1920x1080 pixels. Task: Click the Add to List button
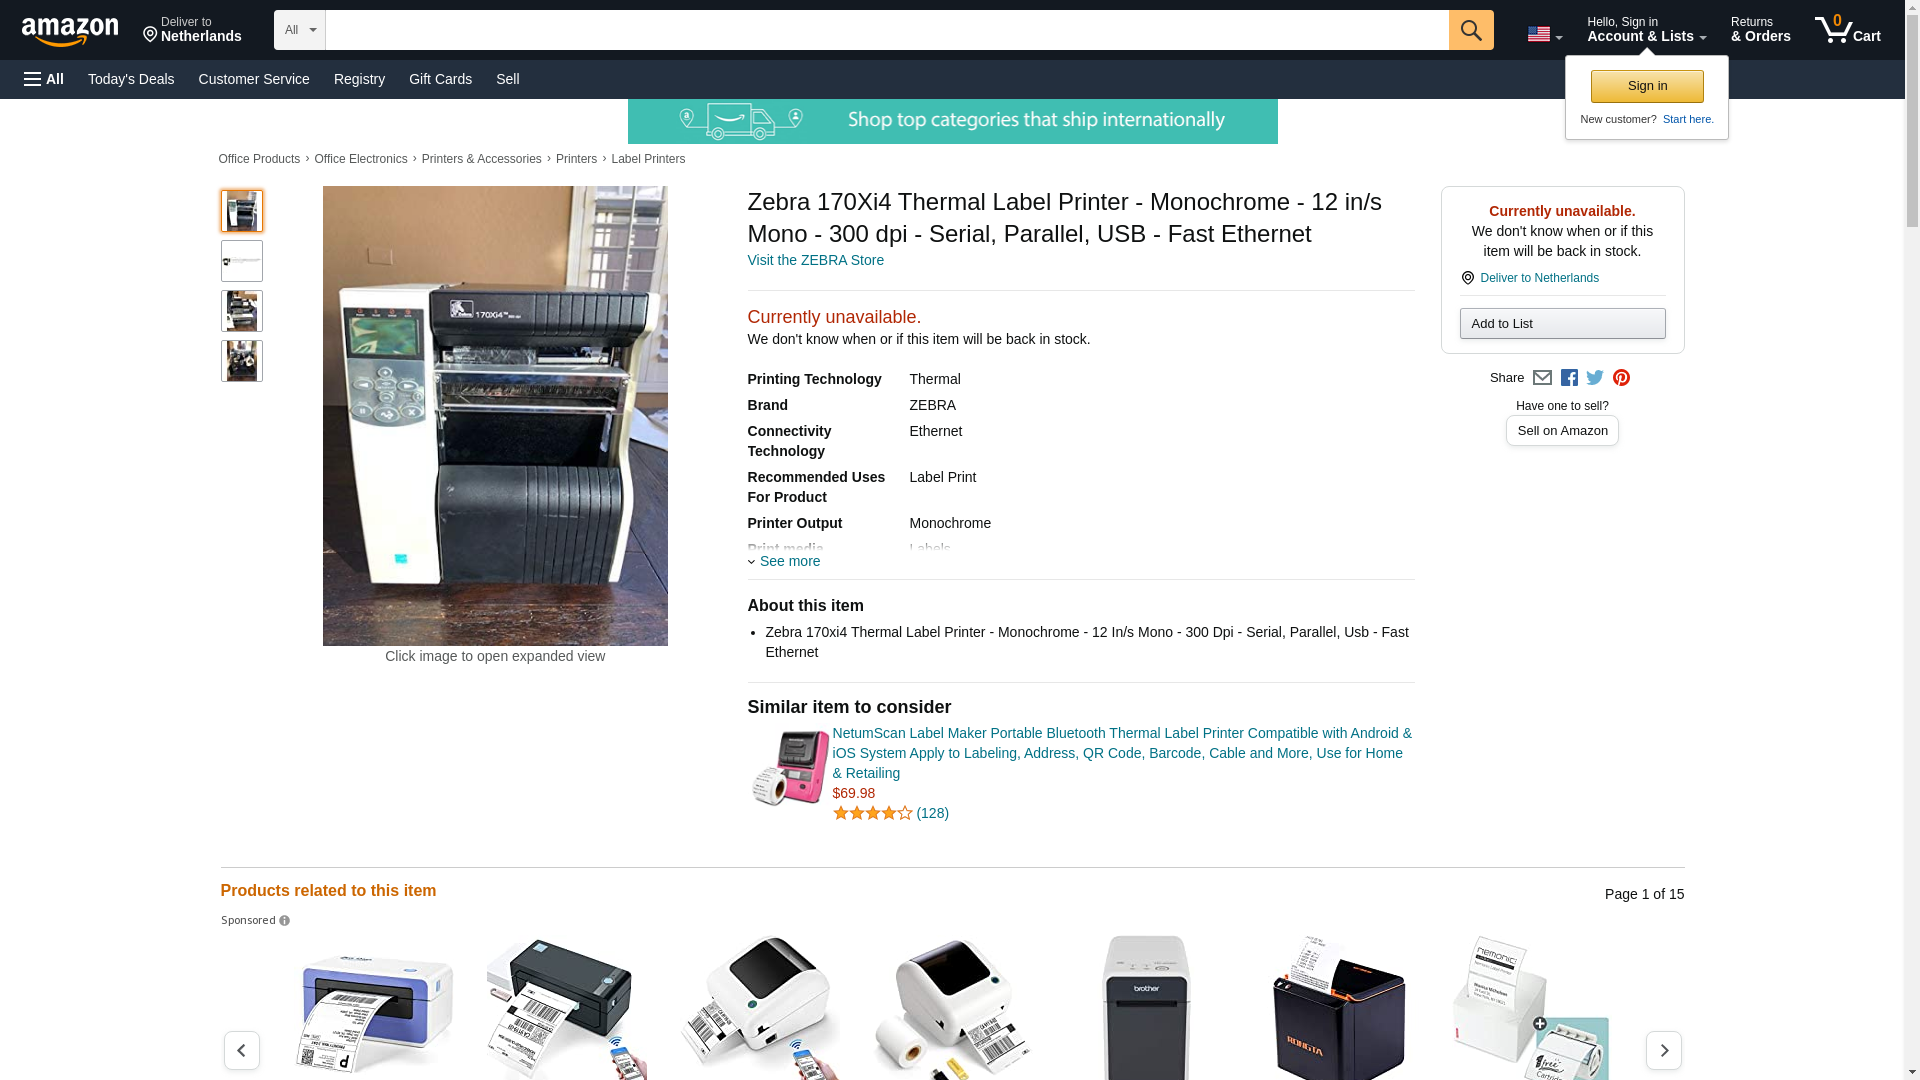[1561, 323]
